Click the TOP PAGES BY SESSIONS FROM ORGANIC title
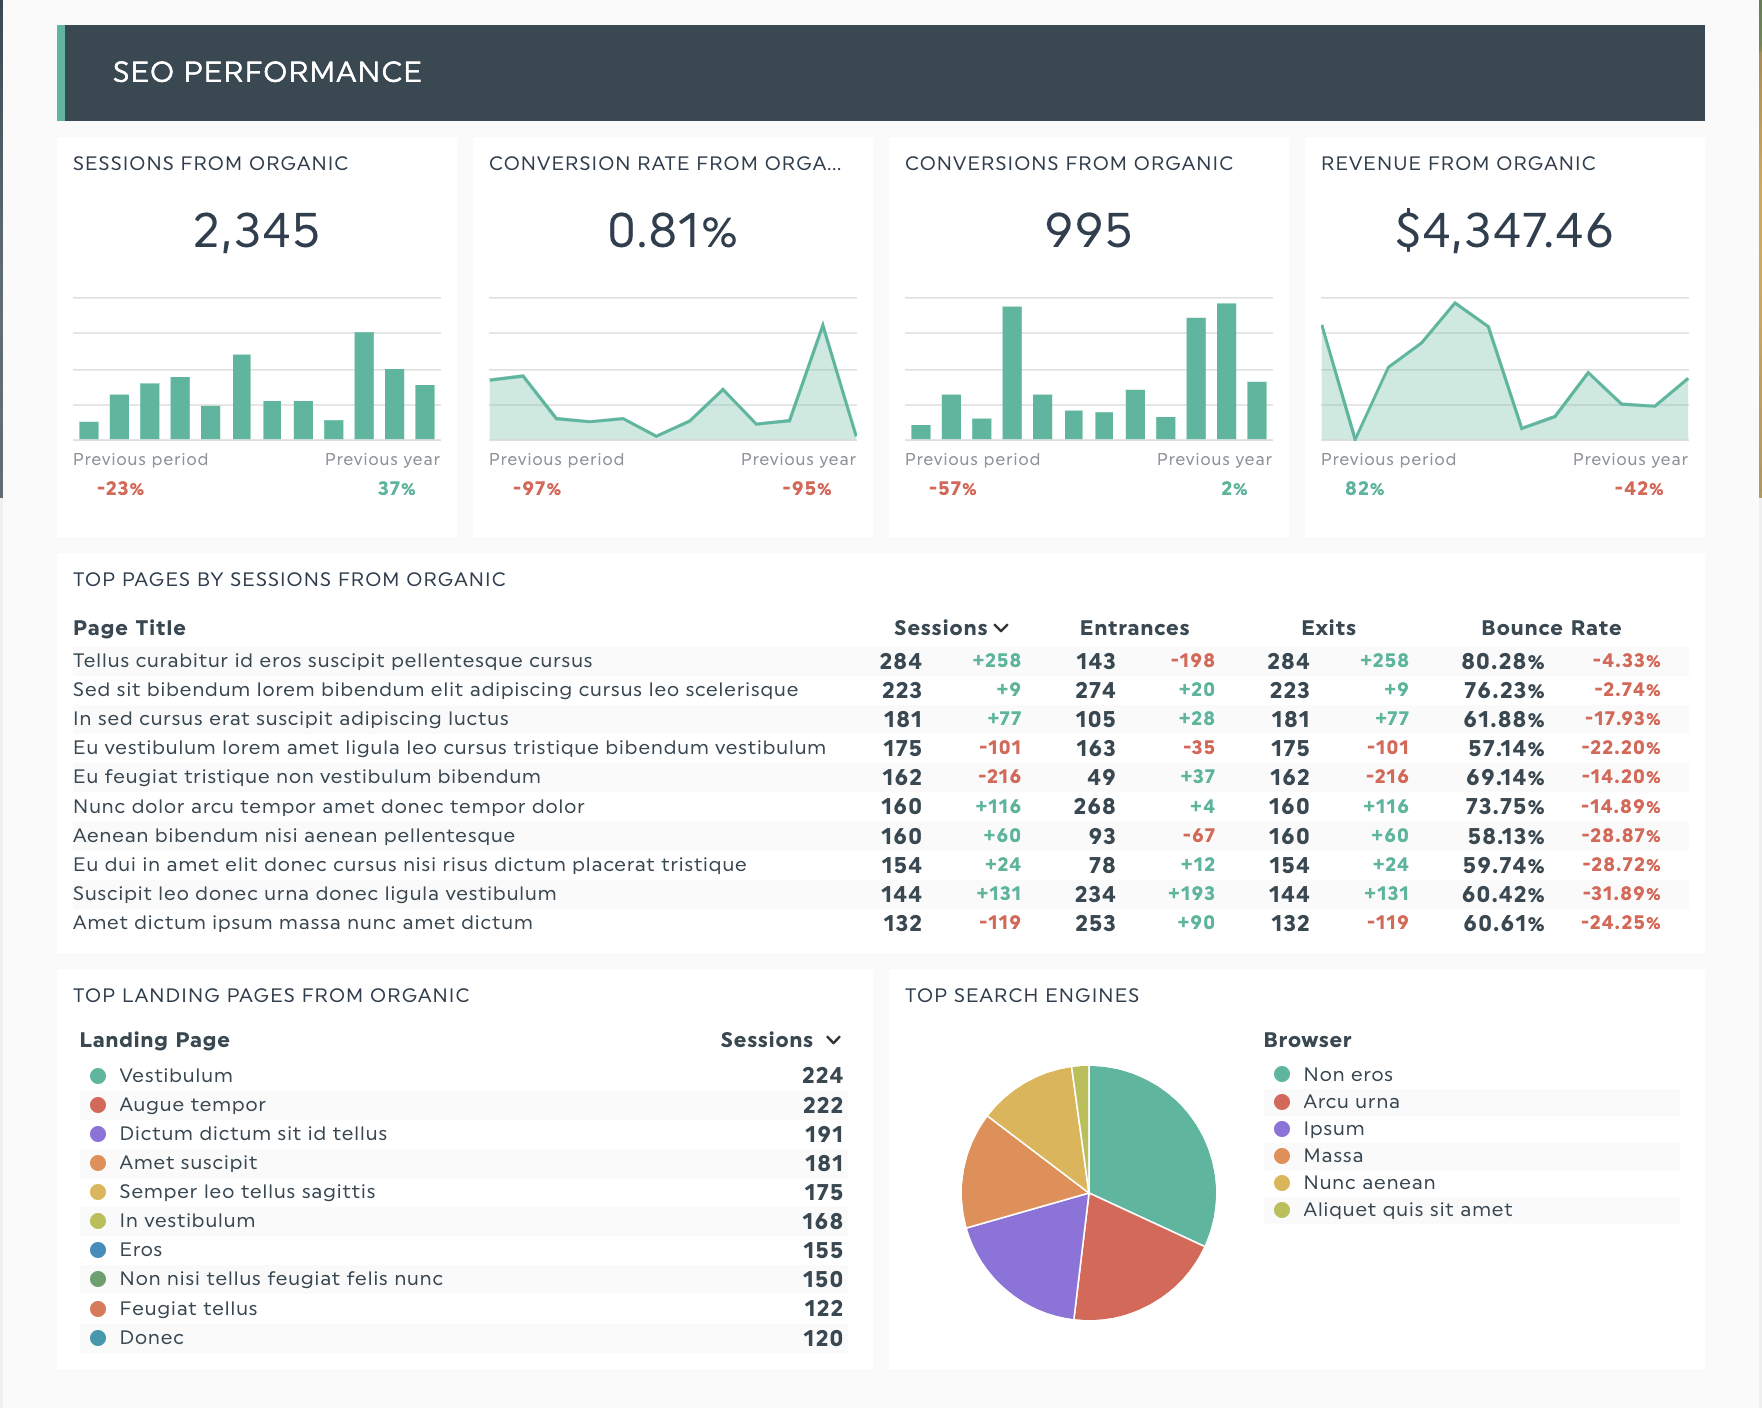The height and width of the screenshot is (1408, 1762). tap(289, 580)
